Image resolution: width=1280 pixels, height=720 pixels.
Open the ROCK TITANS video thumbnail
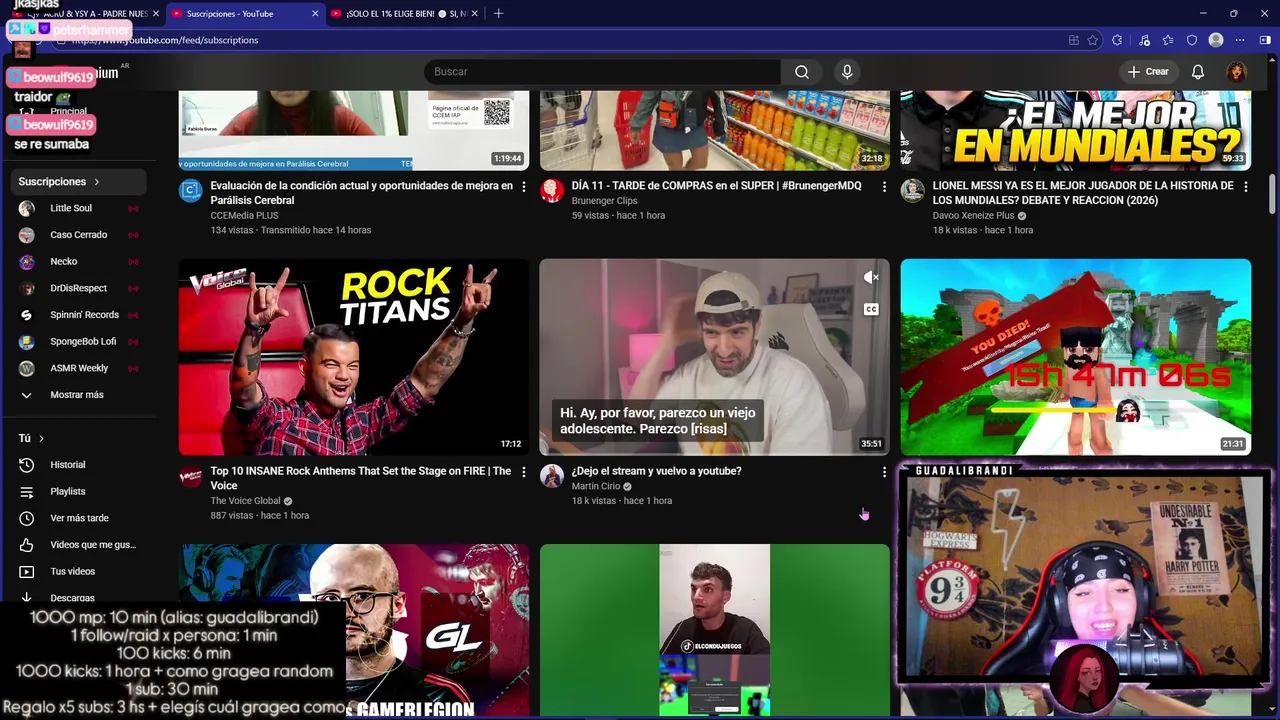pyautogui.click(x=354, y=357)
